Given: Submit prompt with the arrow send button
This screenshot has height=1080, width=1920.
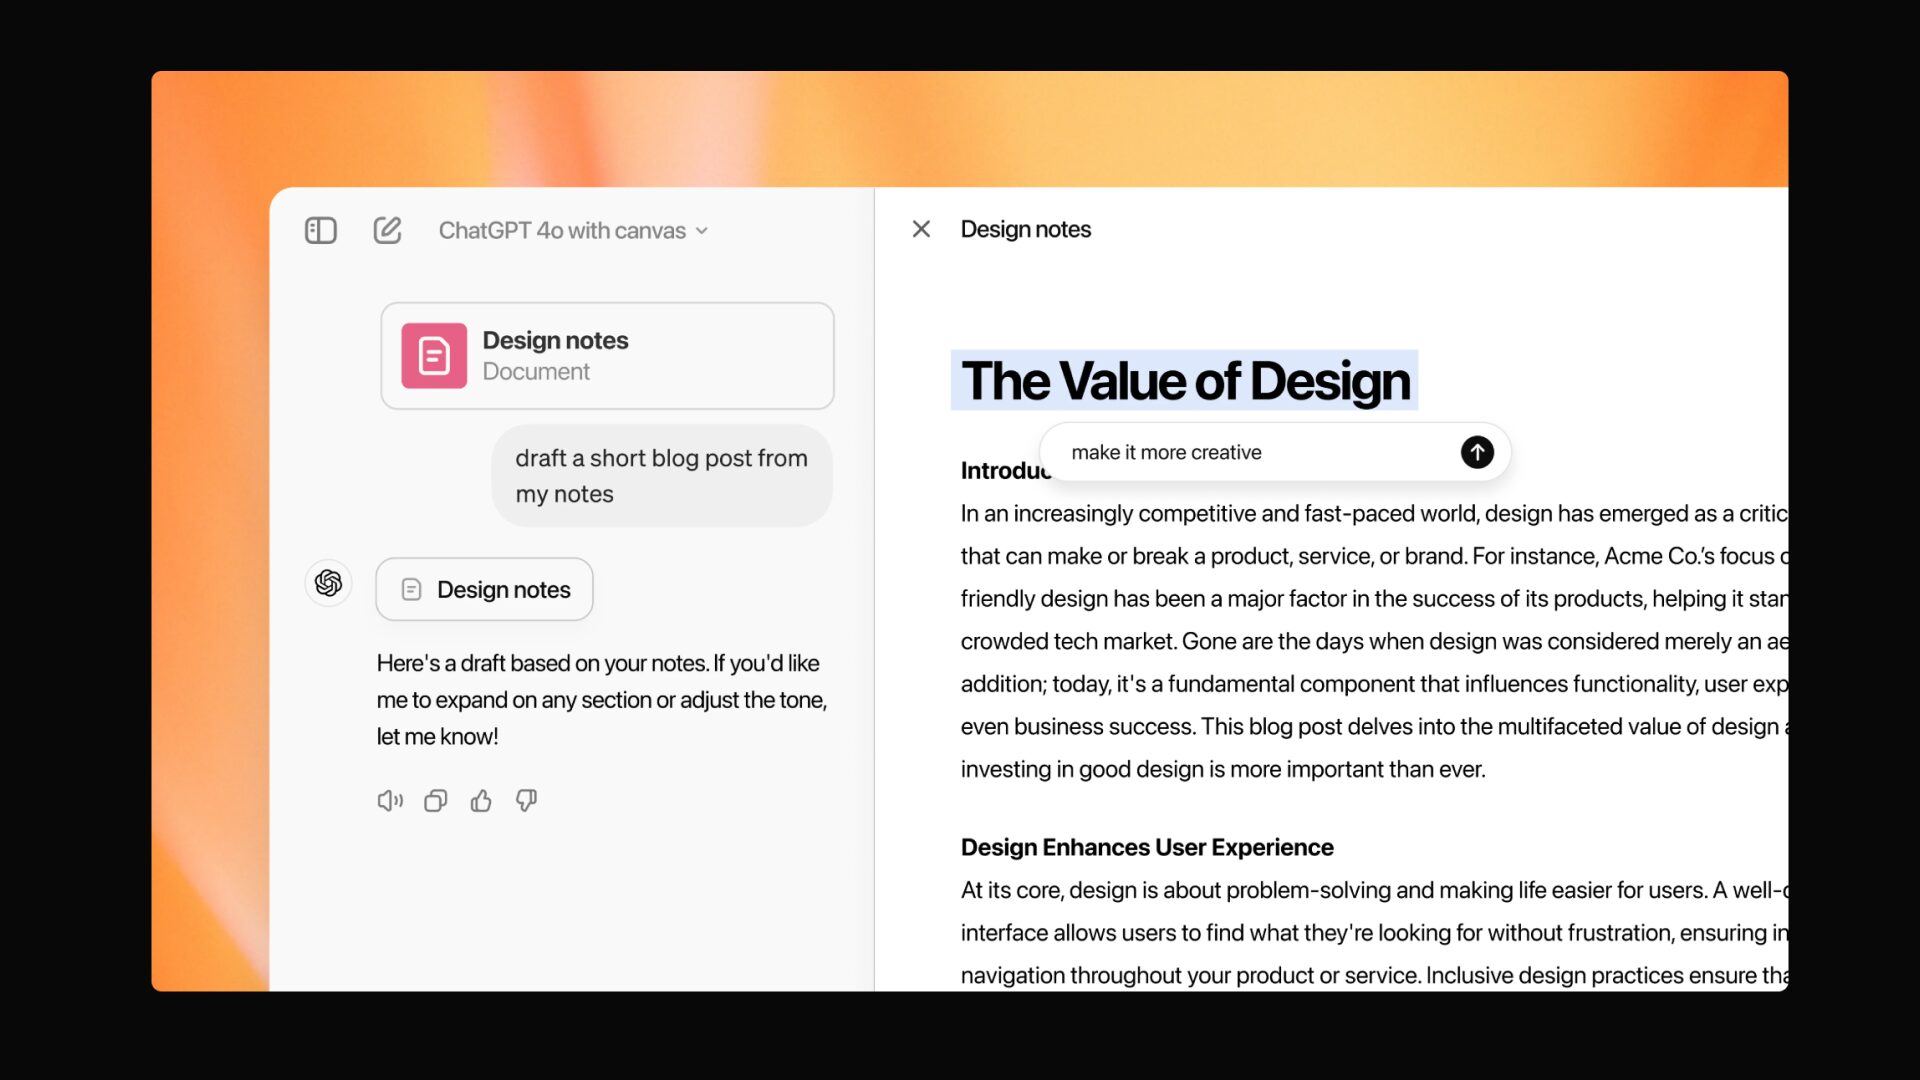Looking at the screenshot, I should 1477,452.
